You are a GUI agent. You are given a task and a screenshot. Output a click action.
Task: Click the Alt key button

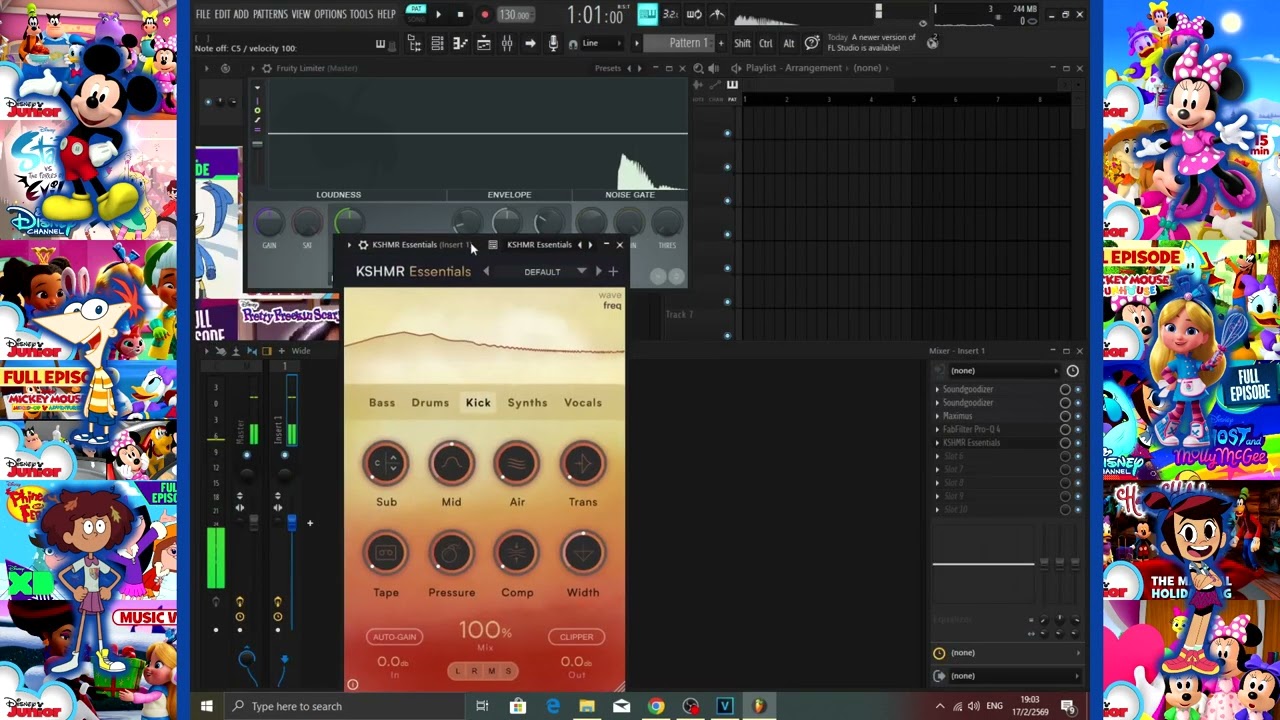point(788,43)
